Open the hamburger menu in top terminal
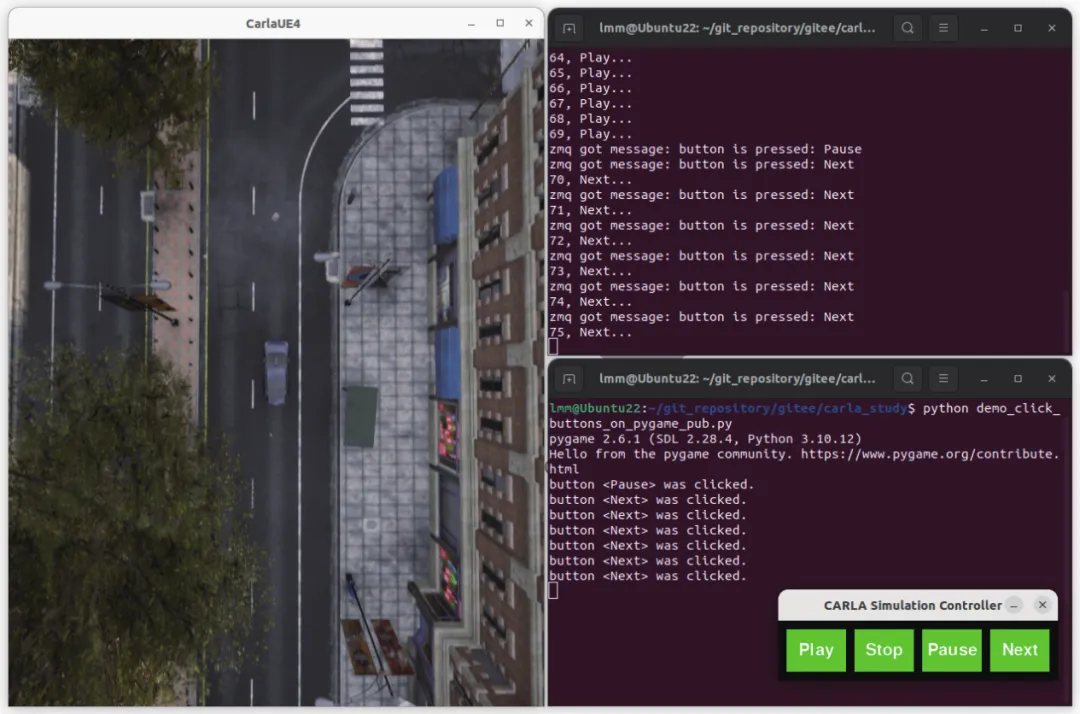The width and height of the screenshot is (1080, 714). coord(943,28)
